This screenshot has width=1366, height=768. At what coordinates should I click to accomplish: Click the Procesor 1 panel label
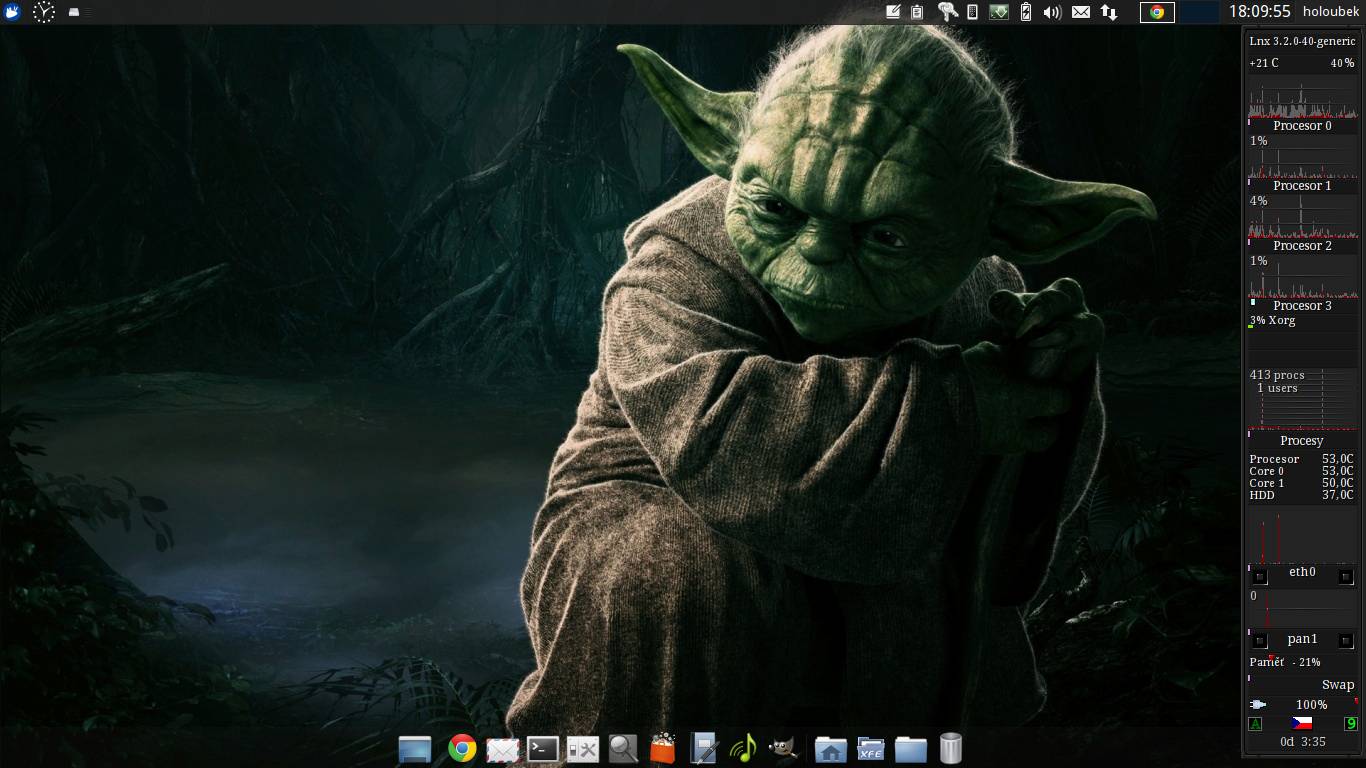(x=1302, y=186)
